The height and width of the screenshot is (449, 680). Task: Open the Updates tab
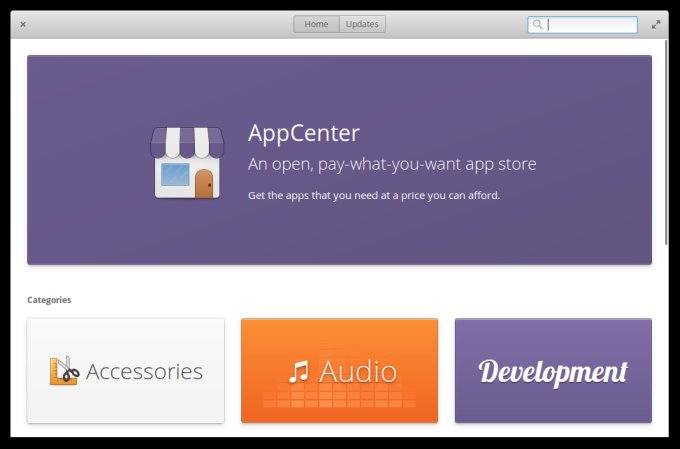(362, 24)
